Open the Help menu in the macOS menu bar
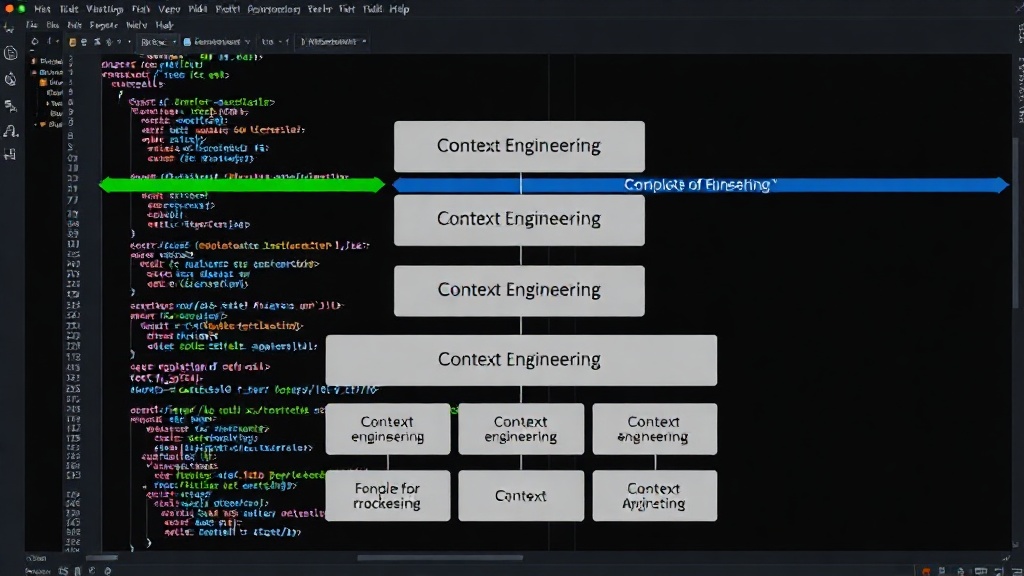The height and width of the screenshot is (576, 1024). click(x=399, y=9)
